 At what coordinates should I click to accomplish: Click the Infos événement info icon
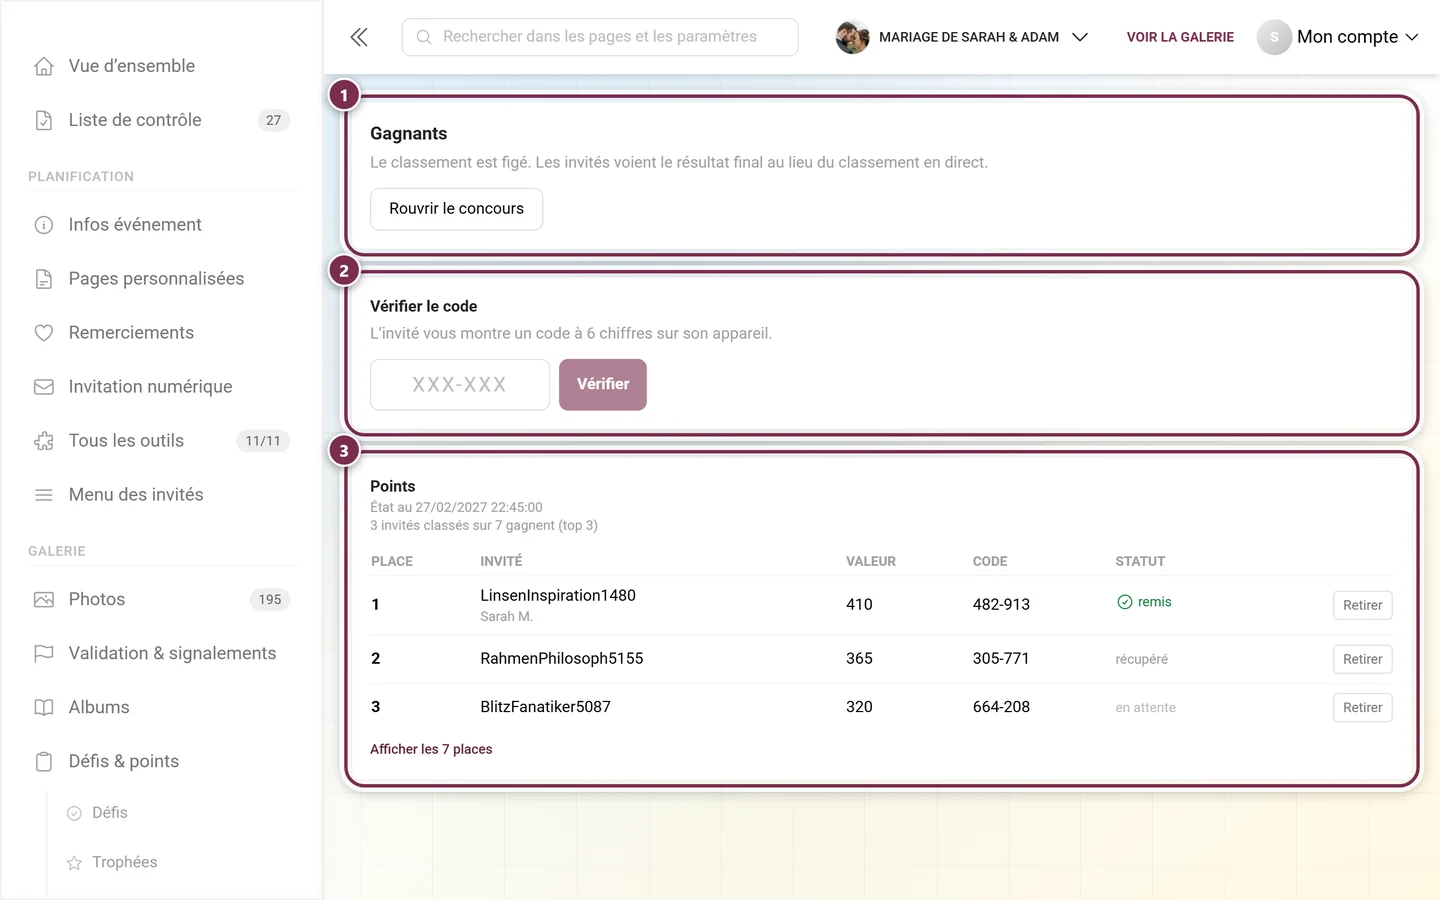[x=44, y=225]
